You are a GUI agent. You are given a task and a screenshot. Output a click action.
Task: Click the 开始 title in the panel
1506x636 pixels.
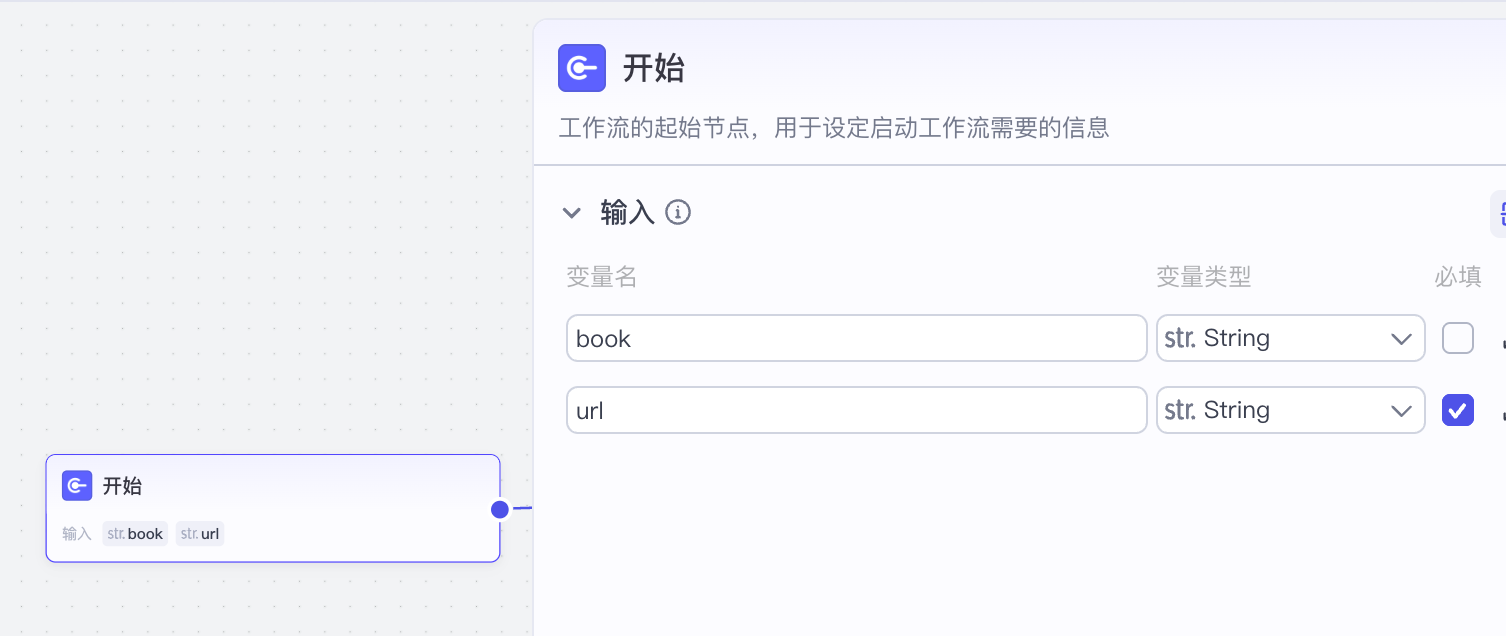click(654, 68)
